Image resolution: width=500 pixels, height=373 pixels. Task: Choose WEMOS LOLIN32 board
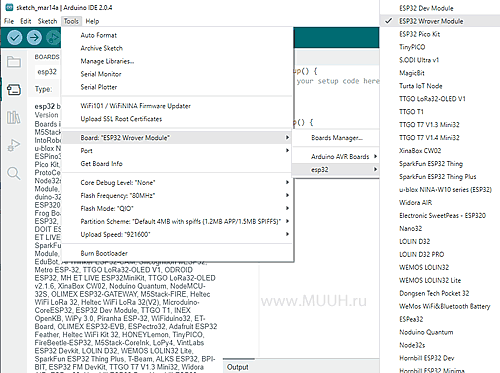click(440, 267)
